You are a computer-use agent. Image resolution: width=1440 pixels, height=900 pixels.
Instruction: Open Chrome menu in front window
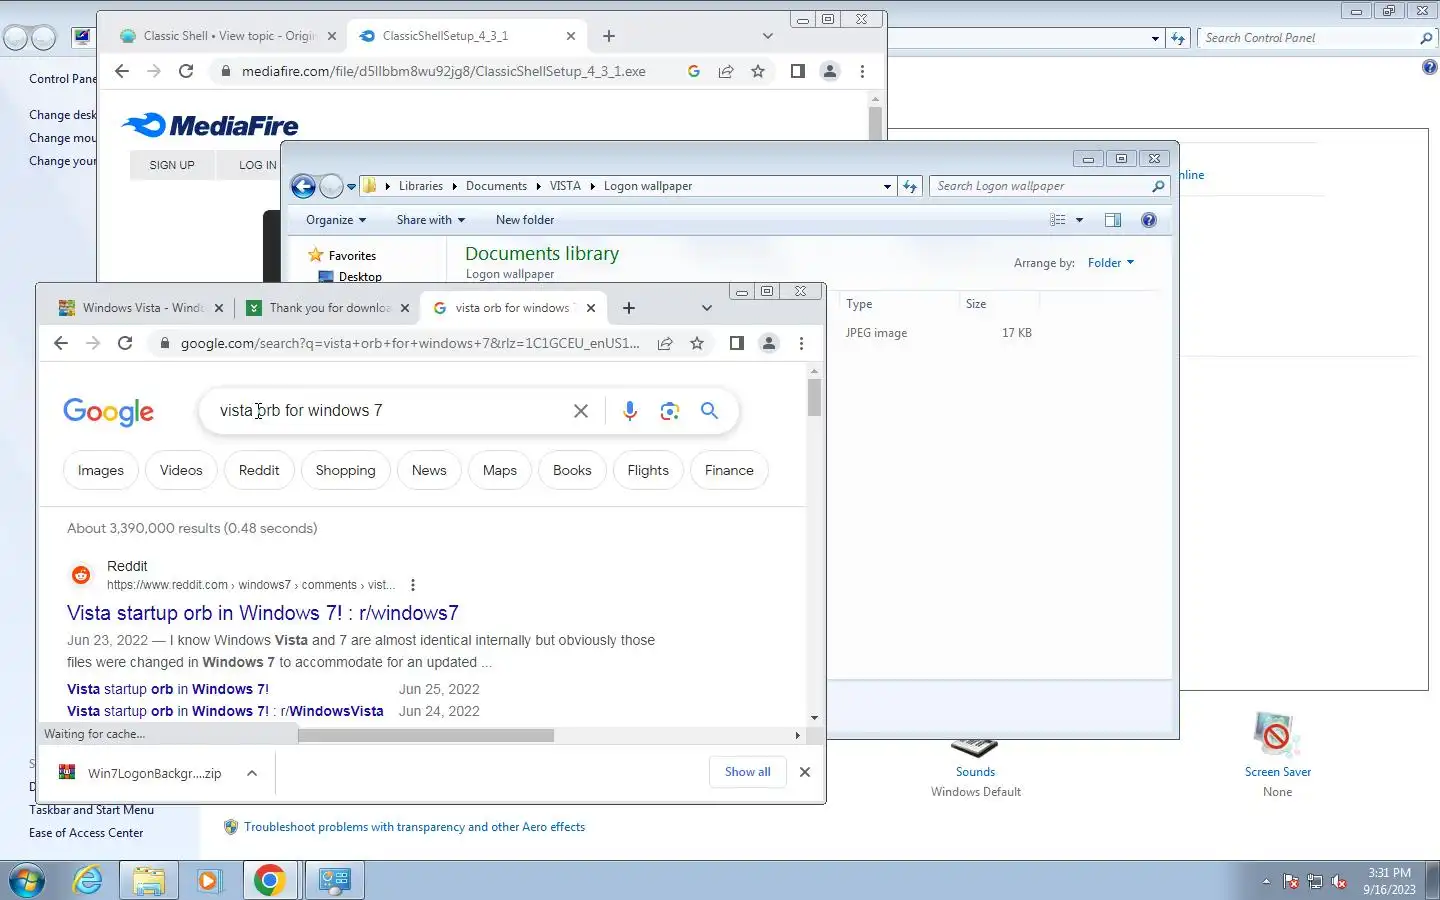[801, 343]
